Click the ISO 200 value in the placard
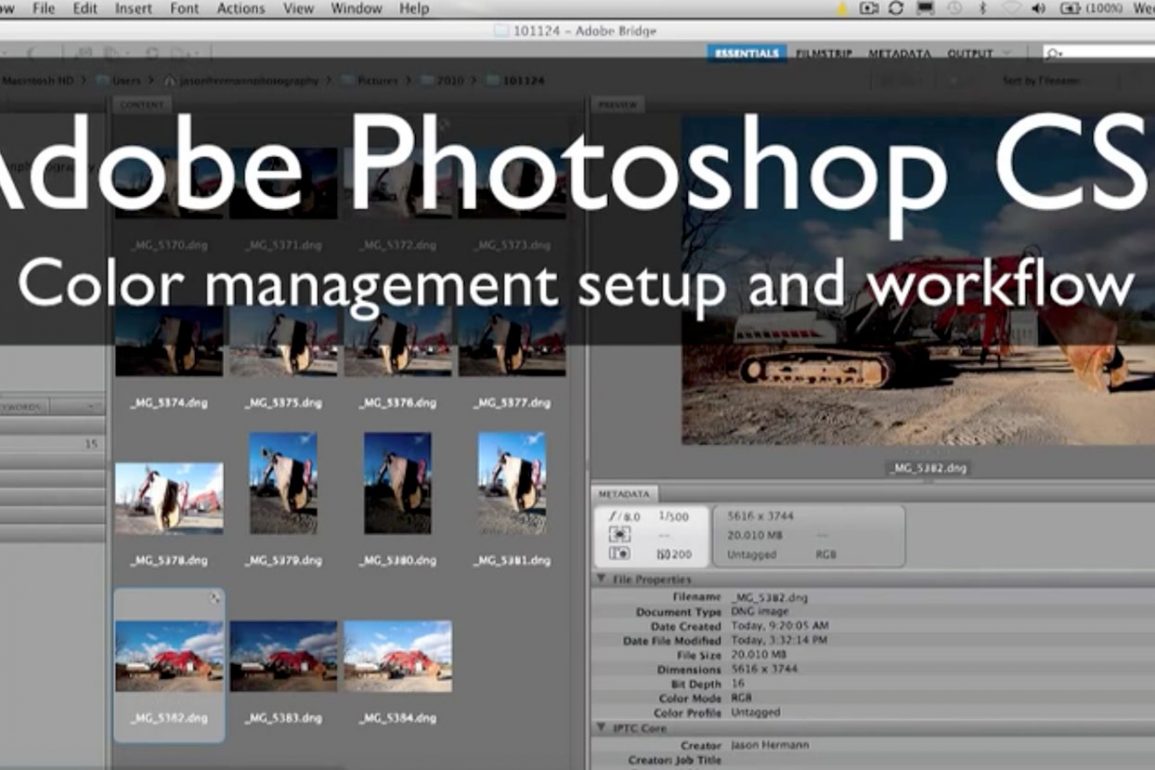 (674, 554)
